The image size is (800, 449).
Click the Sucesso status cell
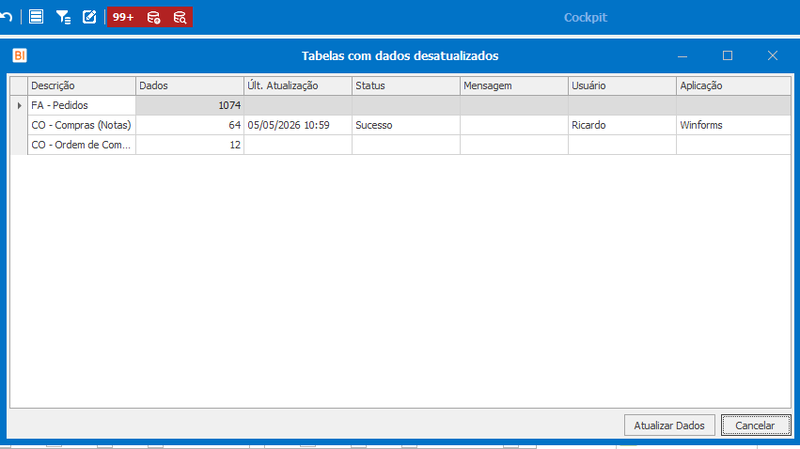(x=406, y=125)
